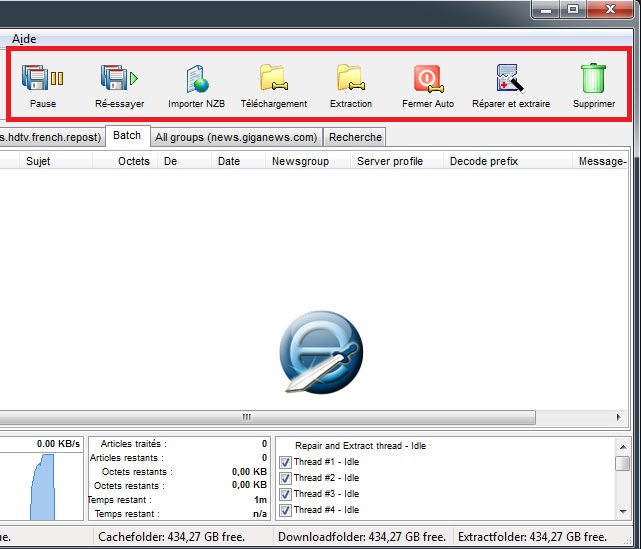This screenshot has height=549, width=641.
Task: Open the Extraction folder icon
Action: click(x=351, y=77)
